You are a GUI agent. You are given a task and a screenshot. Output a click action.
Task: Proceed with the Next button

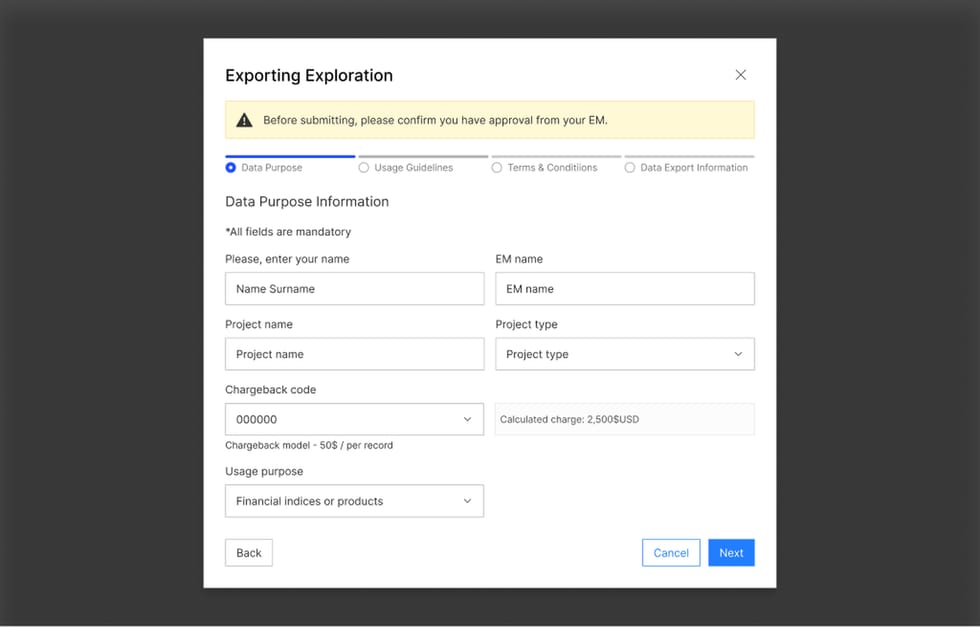pos(731,553)
